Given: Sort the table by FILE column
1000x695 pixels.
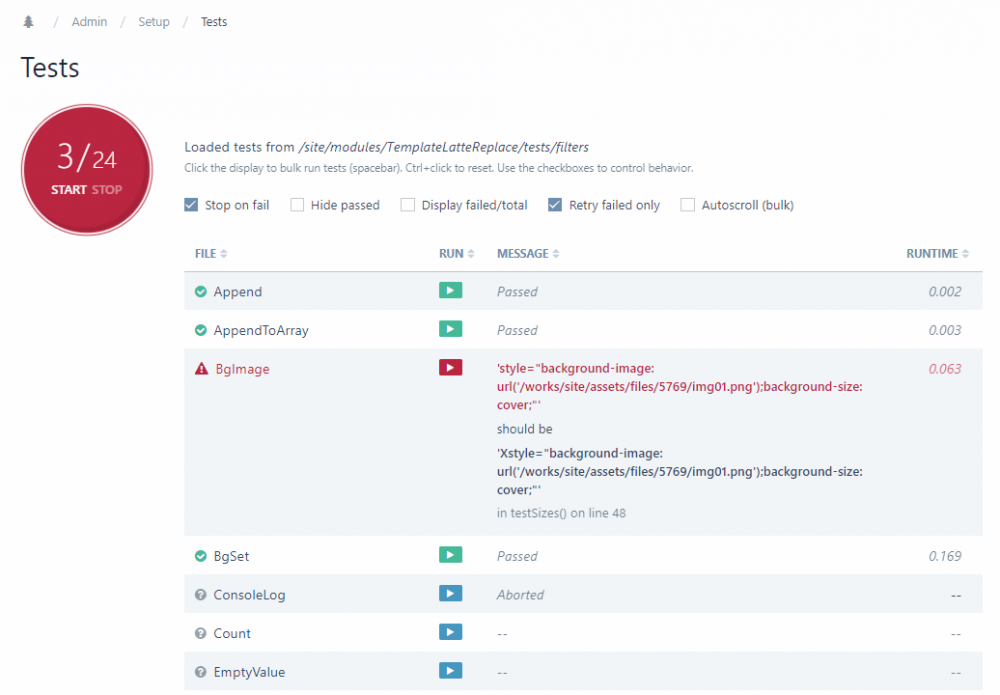Looking at the screenshot, I should 211,254.
